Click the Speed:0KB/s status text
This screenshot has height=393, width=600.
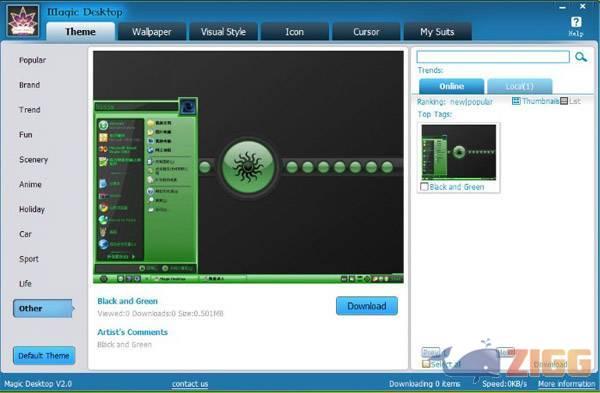tap(504, 384)
